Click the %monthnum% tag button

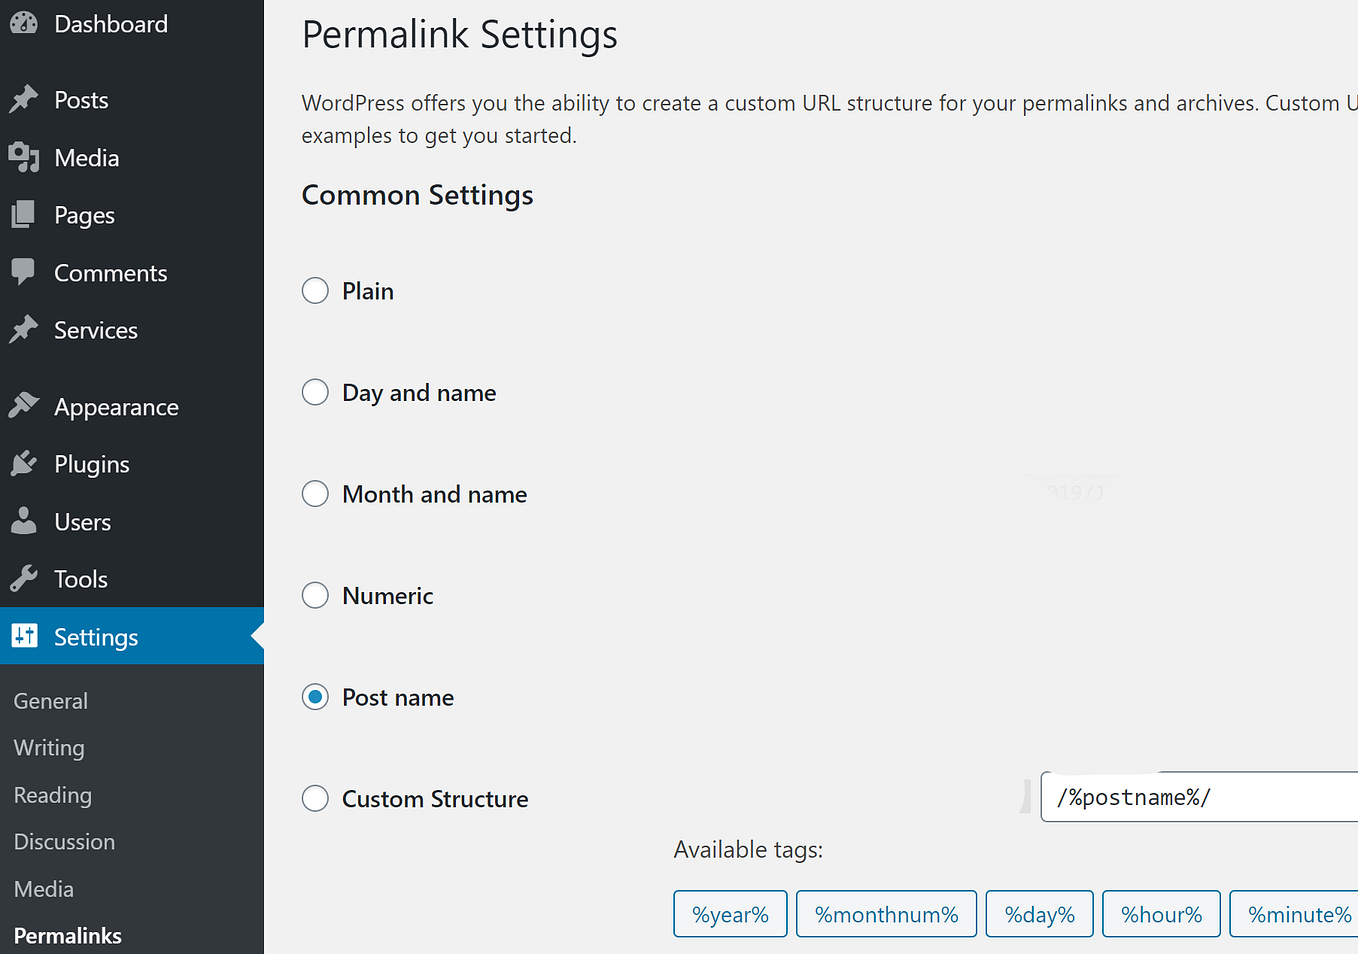click(886, 914)
